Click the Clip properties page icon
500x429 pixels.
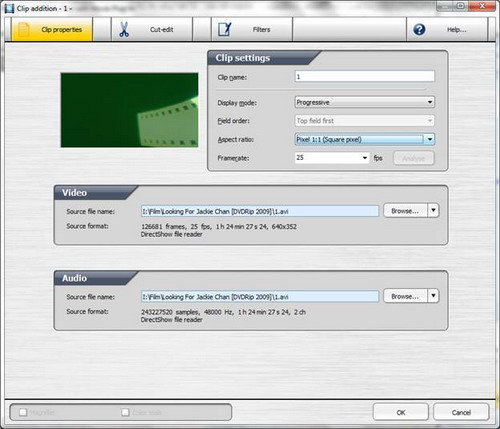click(24, 29)
